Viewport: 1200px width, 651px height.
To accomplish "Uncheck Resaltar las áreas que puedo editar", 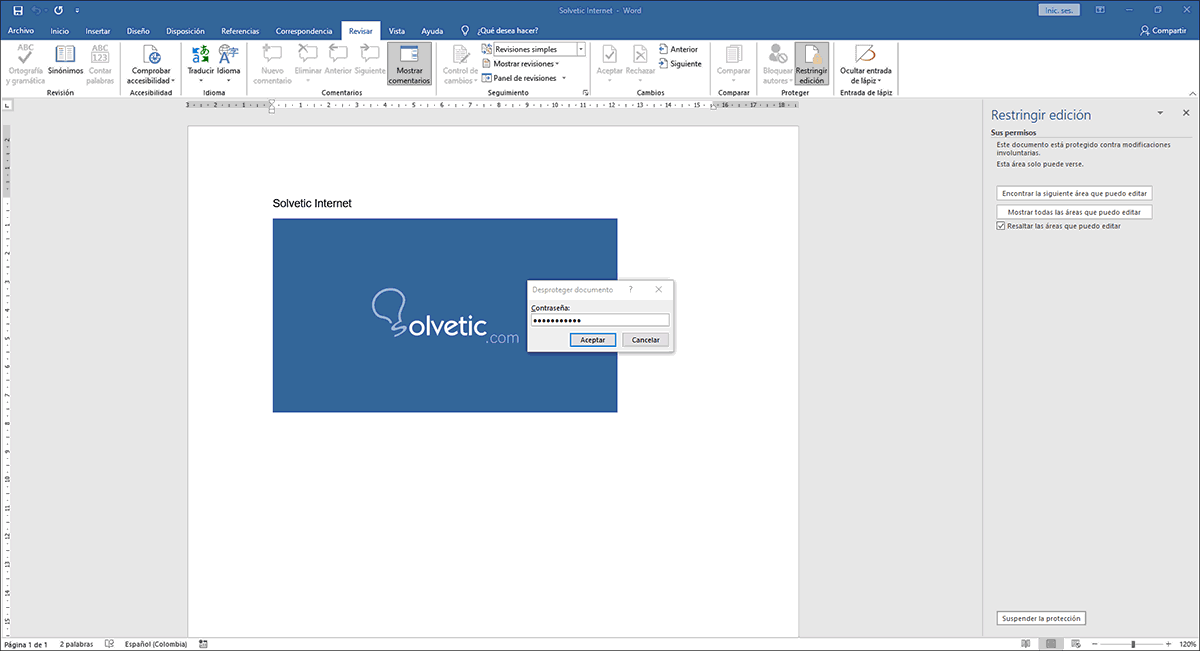I will (x=1001, y=227).
